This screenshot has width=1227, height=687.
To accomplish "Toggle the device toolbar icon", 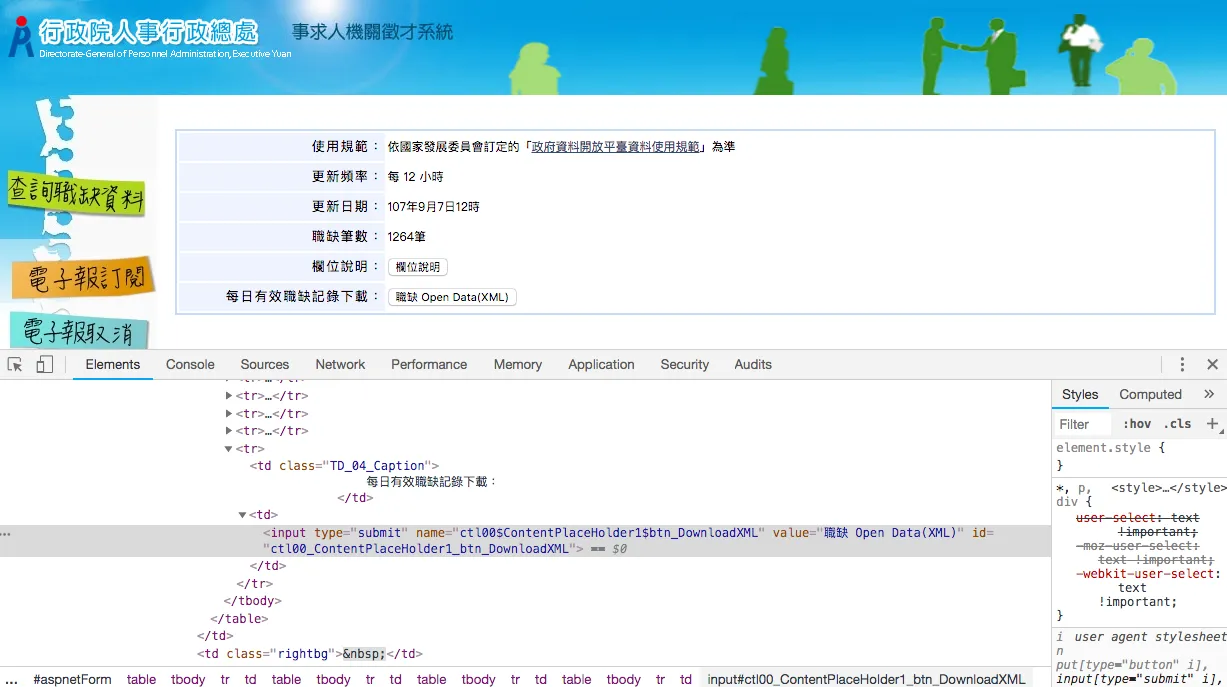I will coord(44,365).
